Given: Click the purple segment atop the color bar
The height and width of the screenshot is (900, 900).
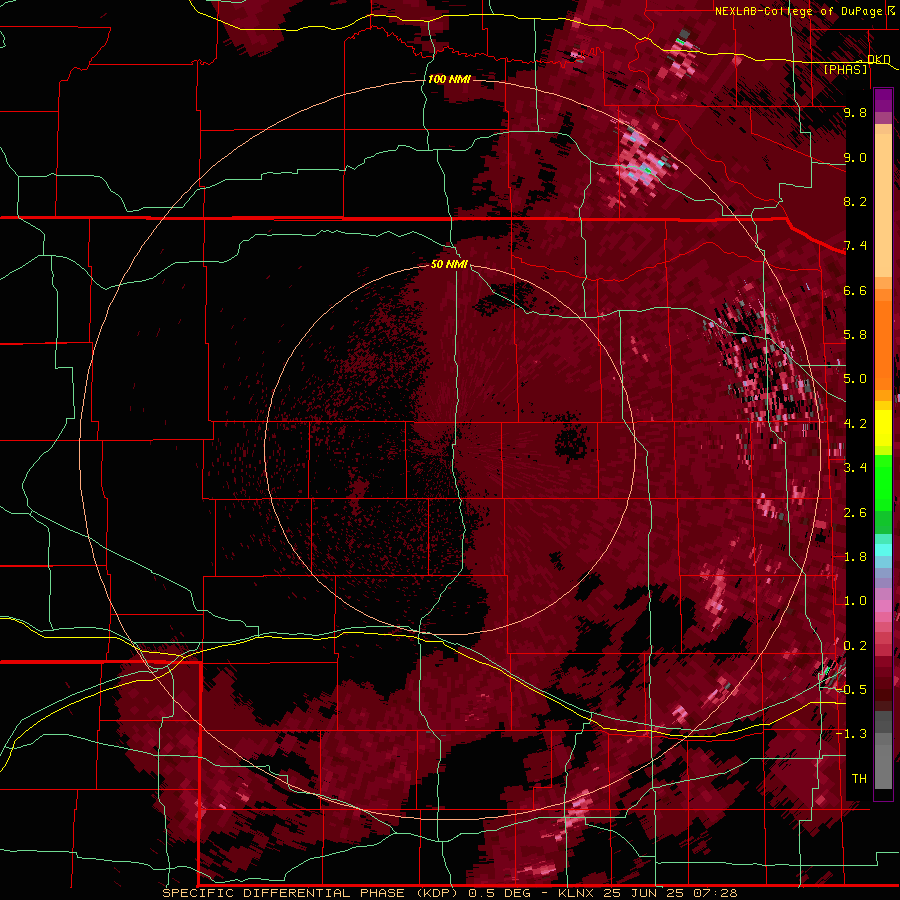Looking at the screenshot, I should (x=883, y=100).
